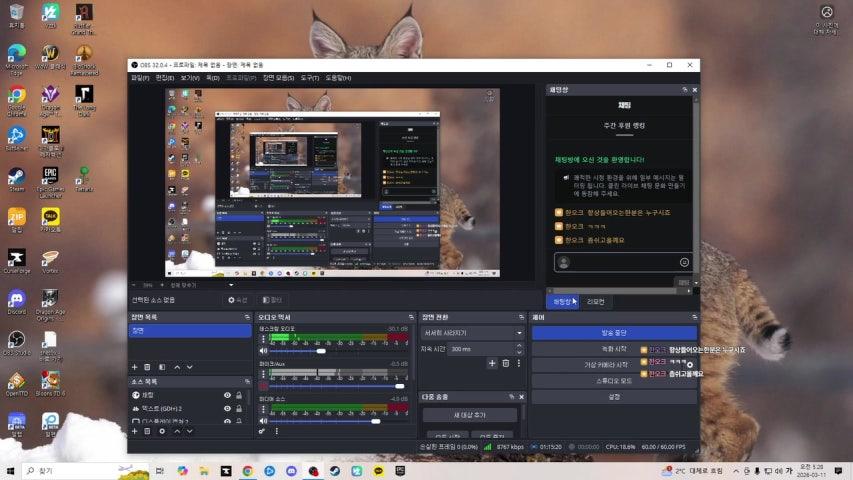Click the emoji icon in chat input

pyautogui.click(x=684, y=262)
